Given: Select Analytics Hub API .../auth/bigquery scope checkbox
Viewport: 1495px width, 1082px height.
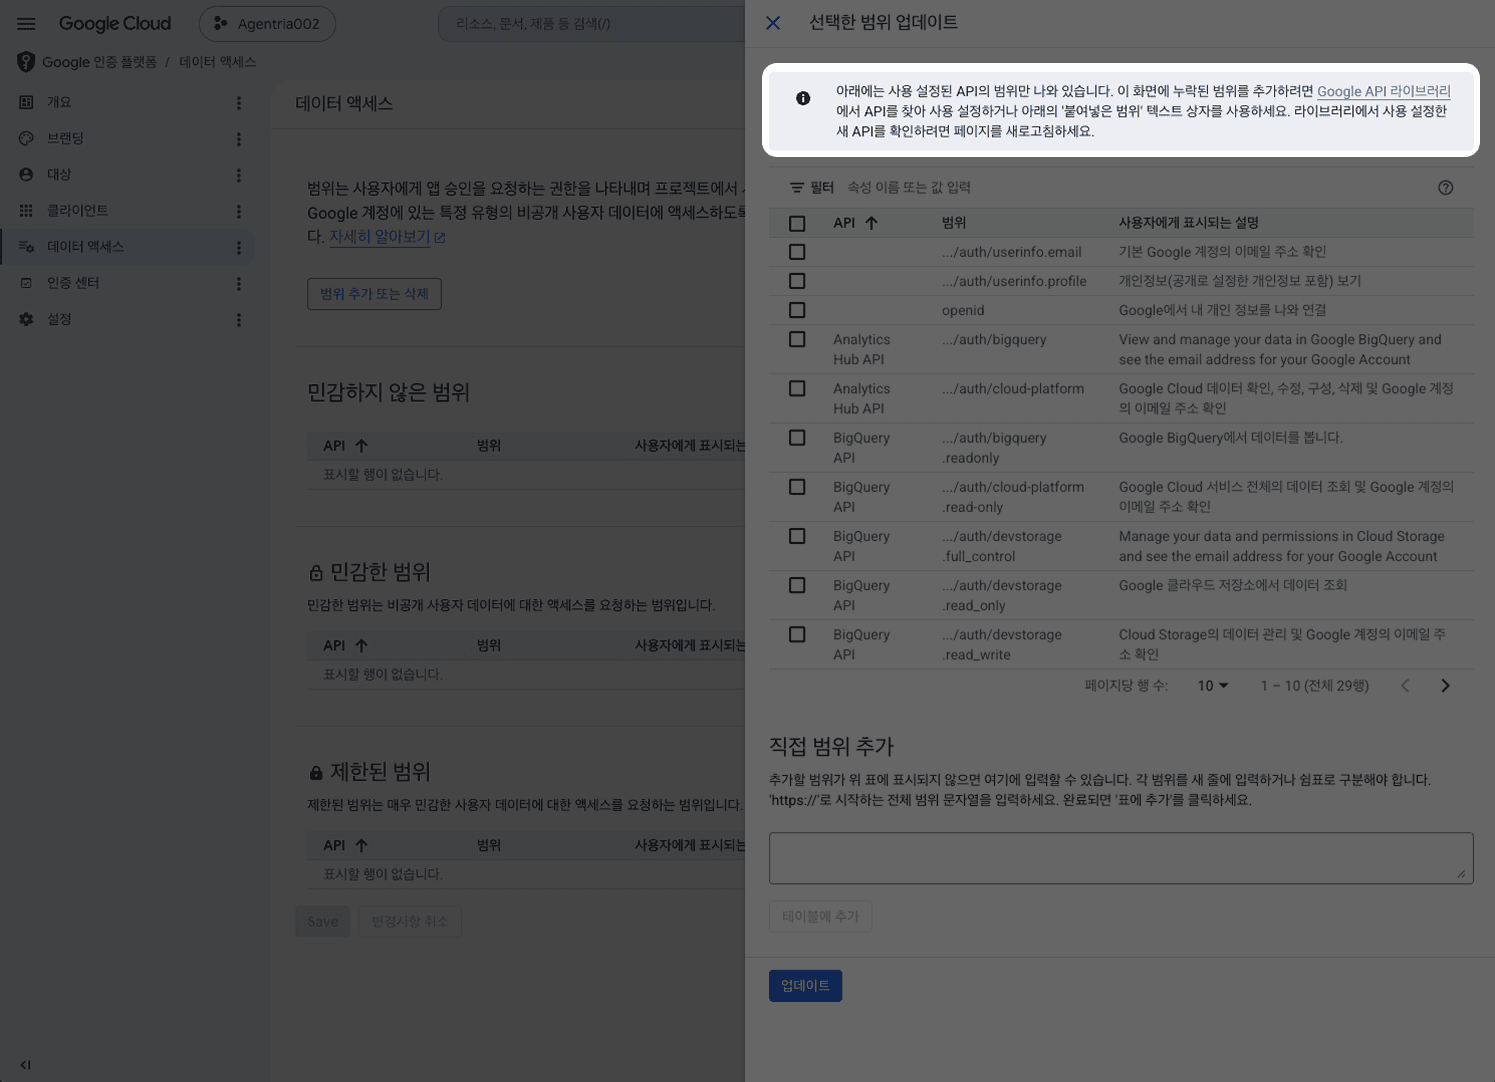Looking at the screenshot, I should [797, 339].
